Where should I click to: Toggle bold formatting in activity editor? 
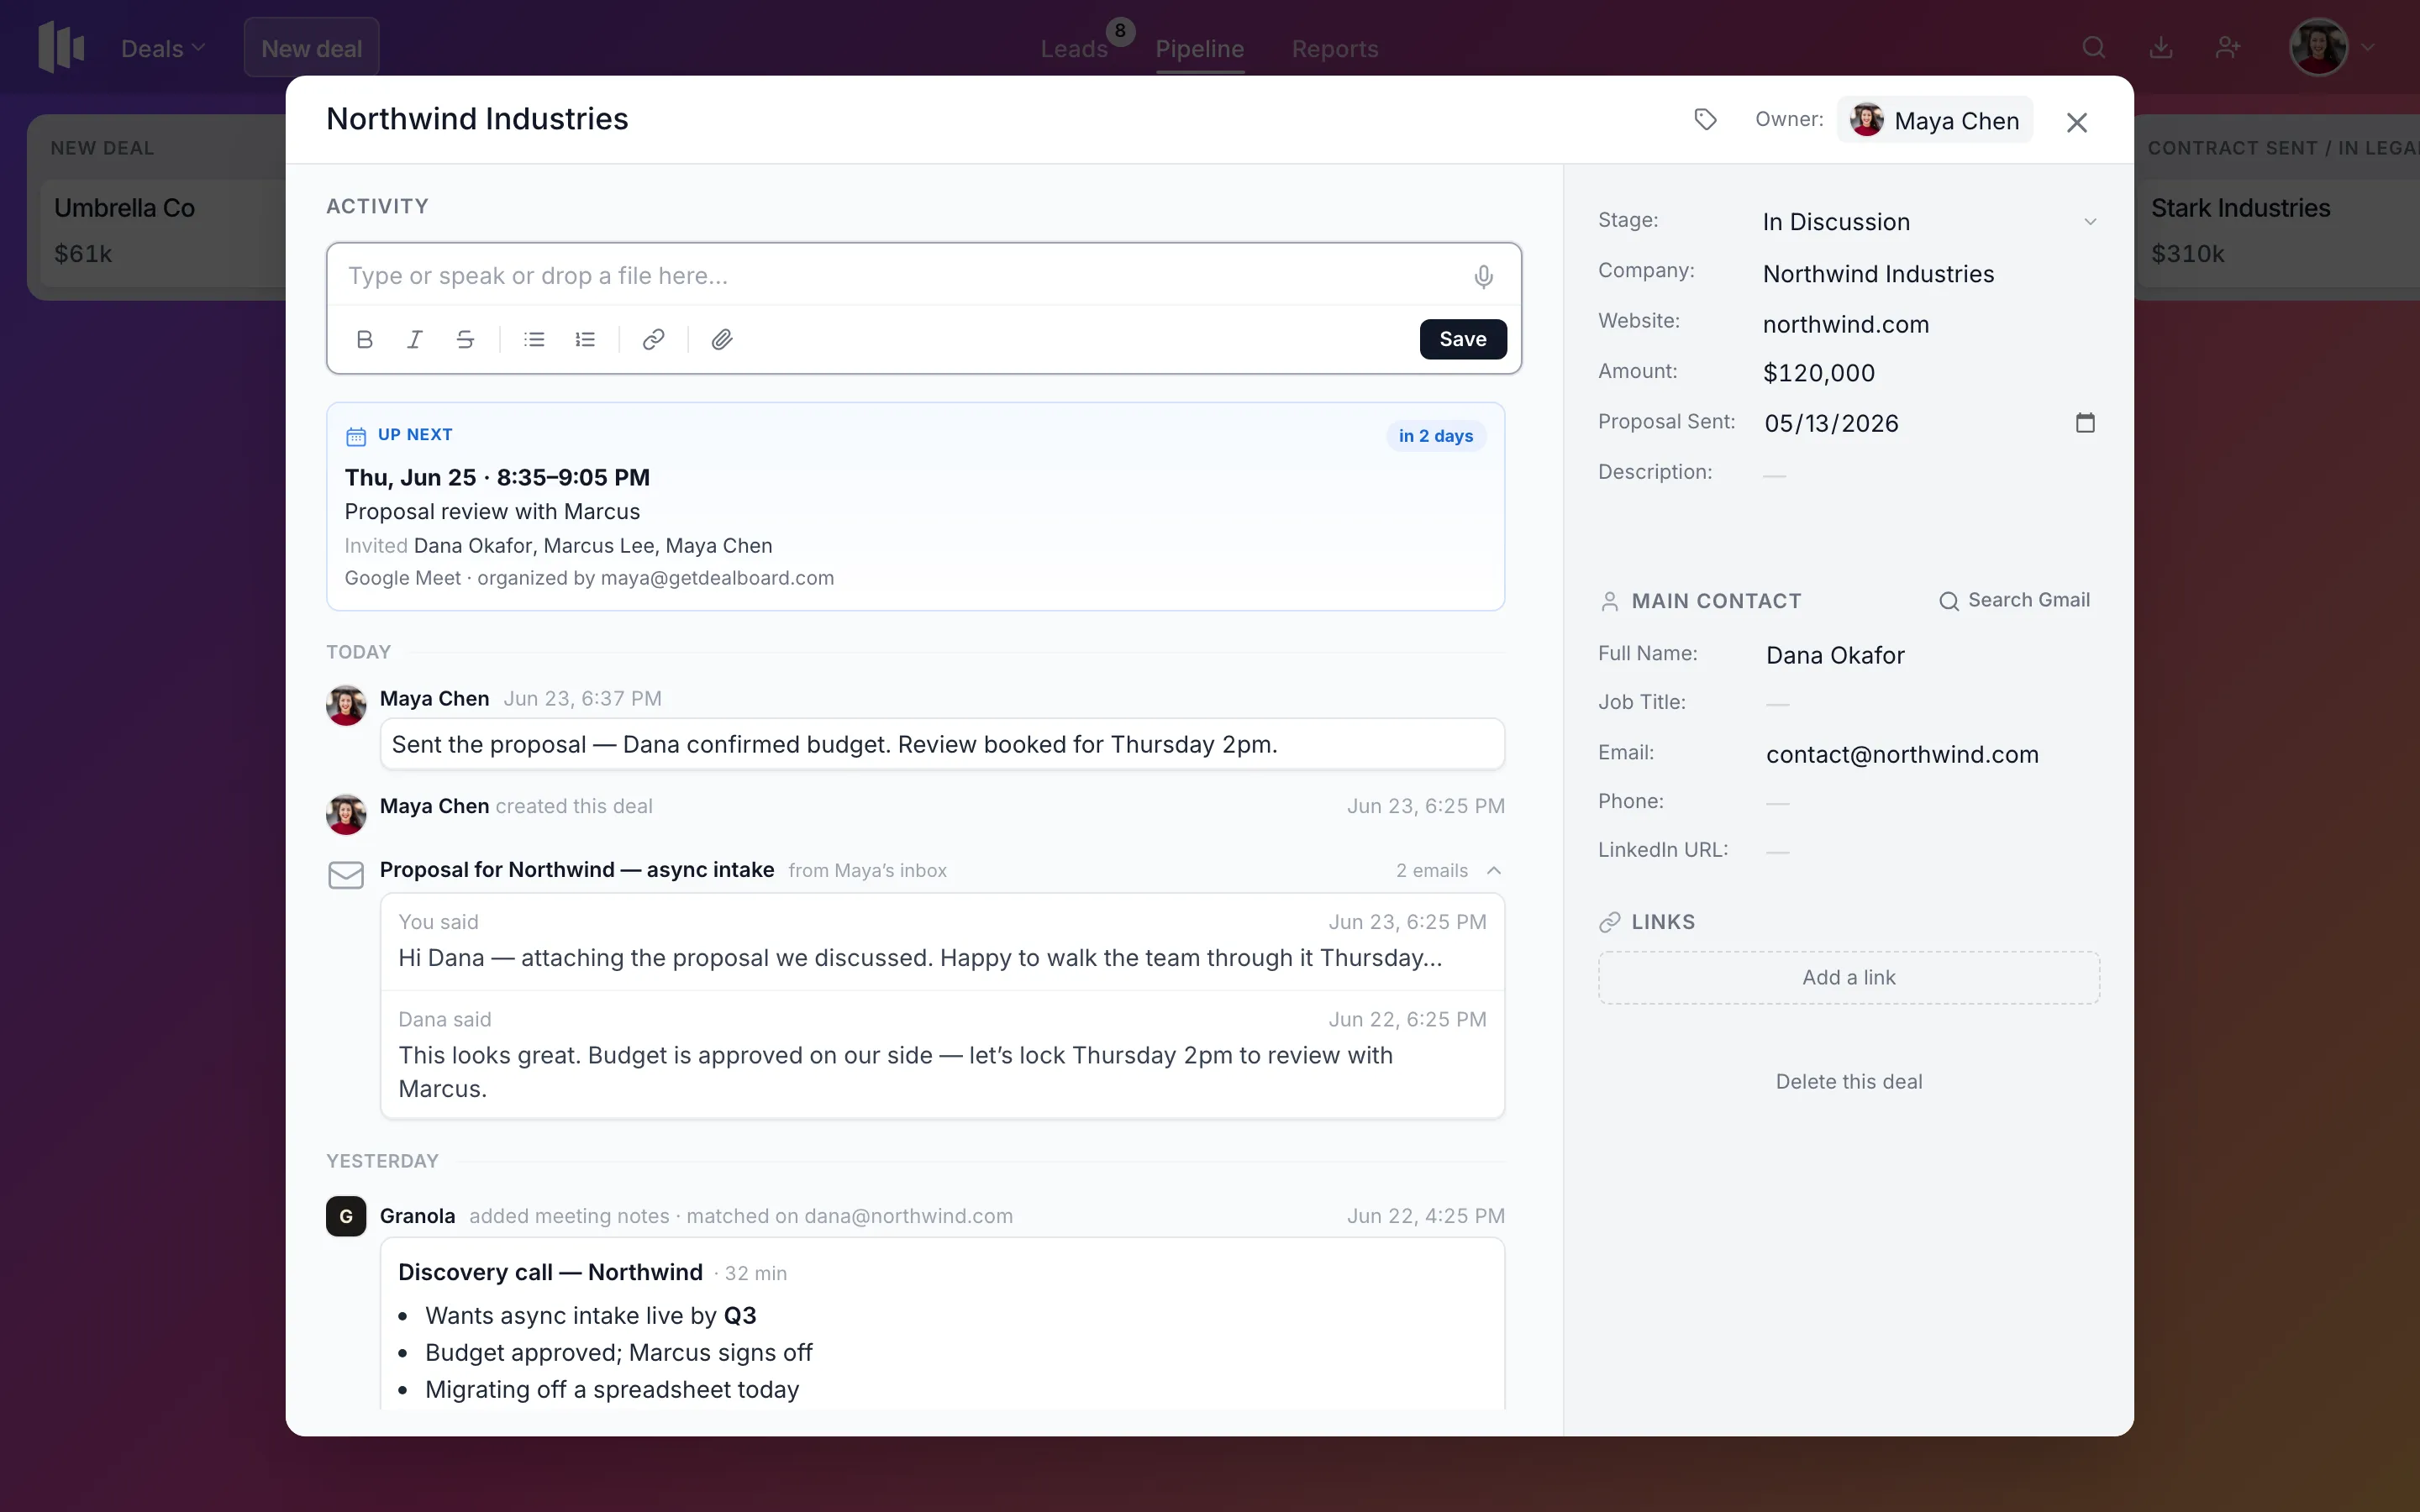[x=365, y=339]
